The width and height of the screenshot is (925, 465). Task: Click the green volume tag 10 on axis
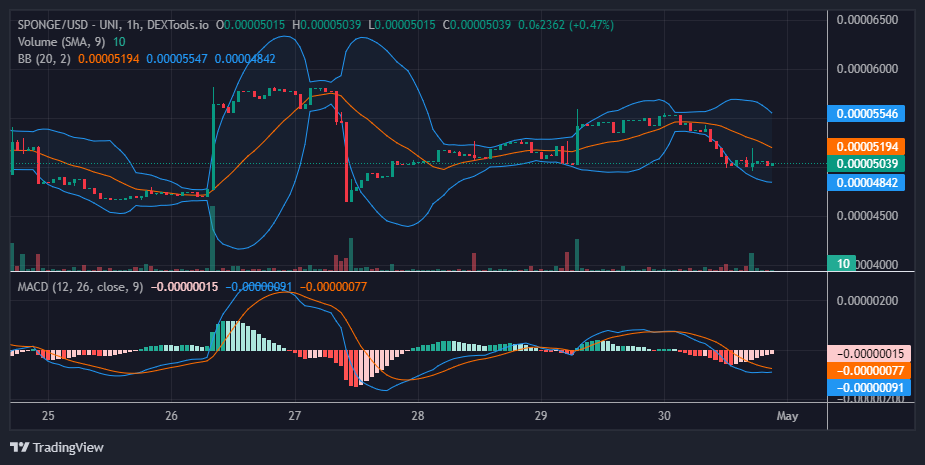click(x=843, y=263)
